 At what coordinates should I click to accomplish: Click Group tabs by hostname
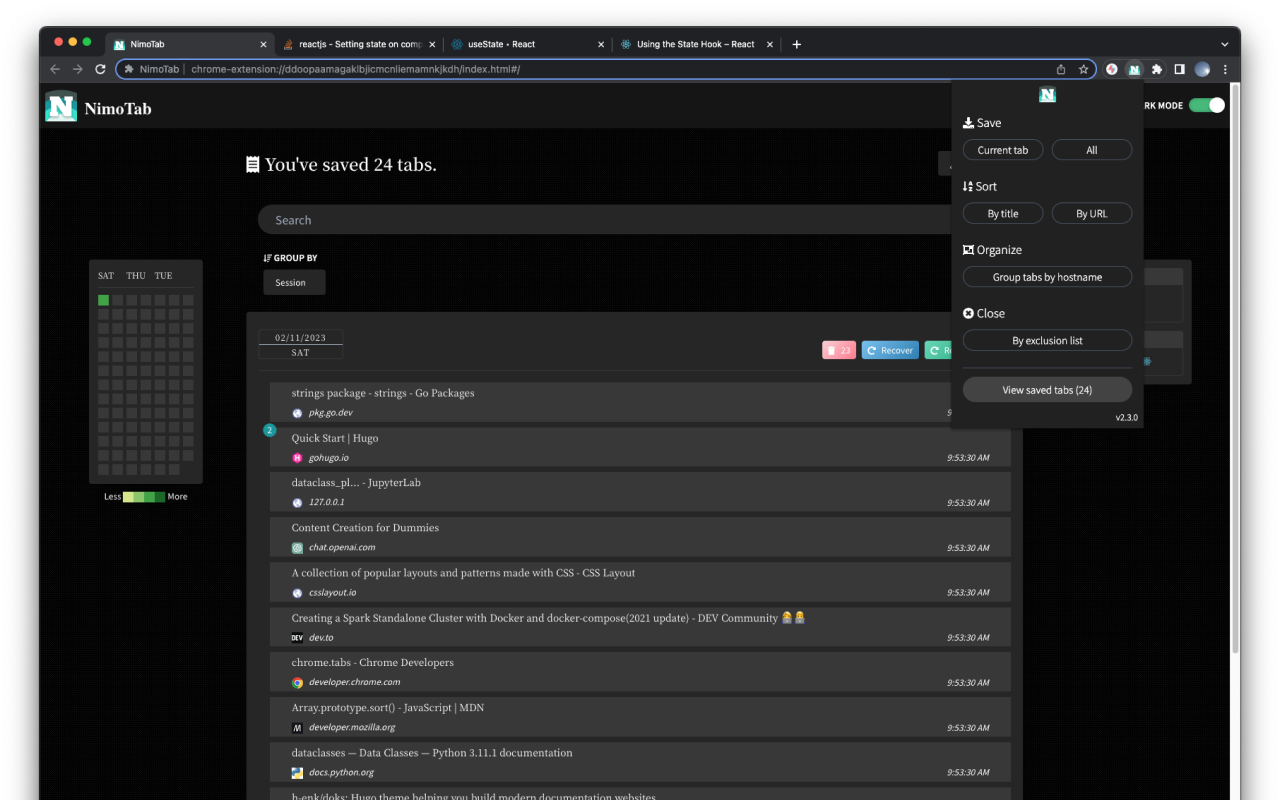tap(1047, 277)
